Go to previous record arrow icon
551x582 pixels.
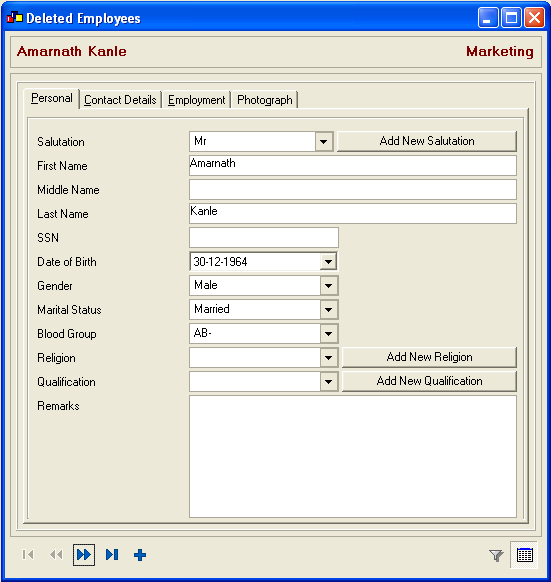[x=56, y=555]
